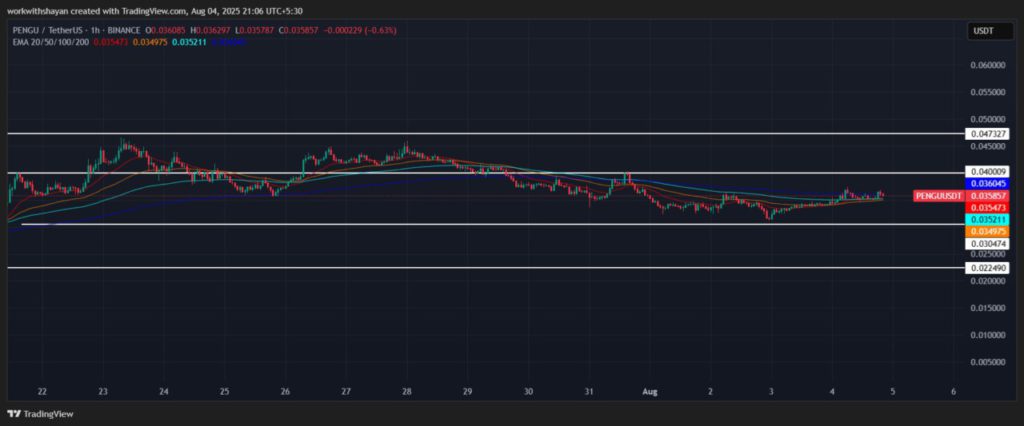Click the PENGUUSDT price tag on chart

click(x=938, y=196)
